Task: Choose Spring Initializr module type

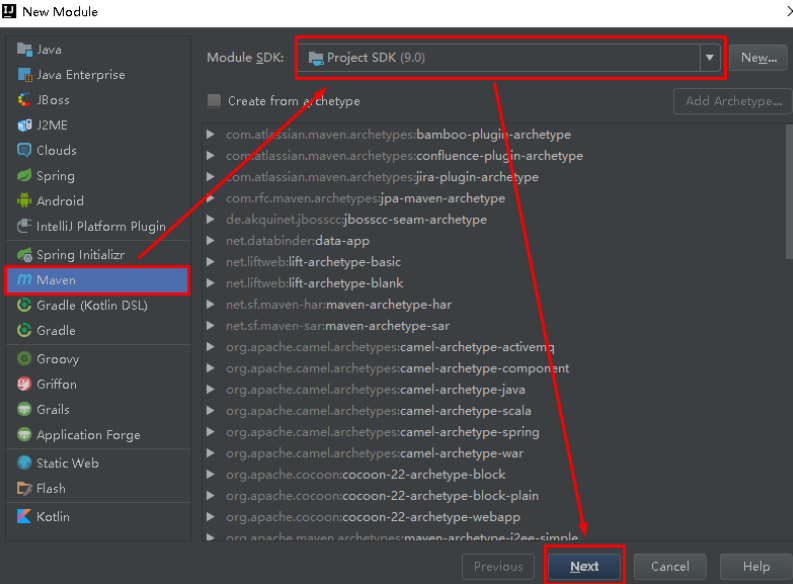Action: point(98,255)
